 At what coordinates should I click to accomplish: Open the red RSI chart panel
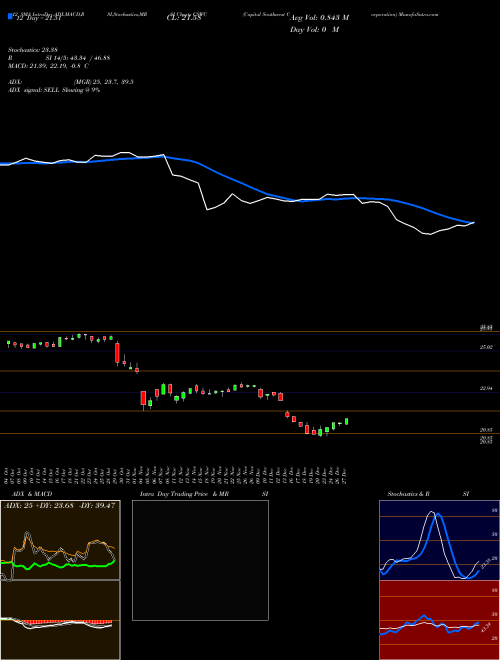[x=439, y=620]
